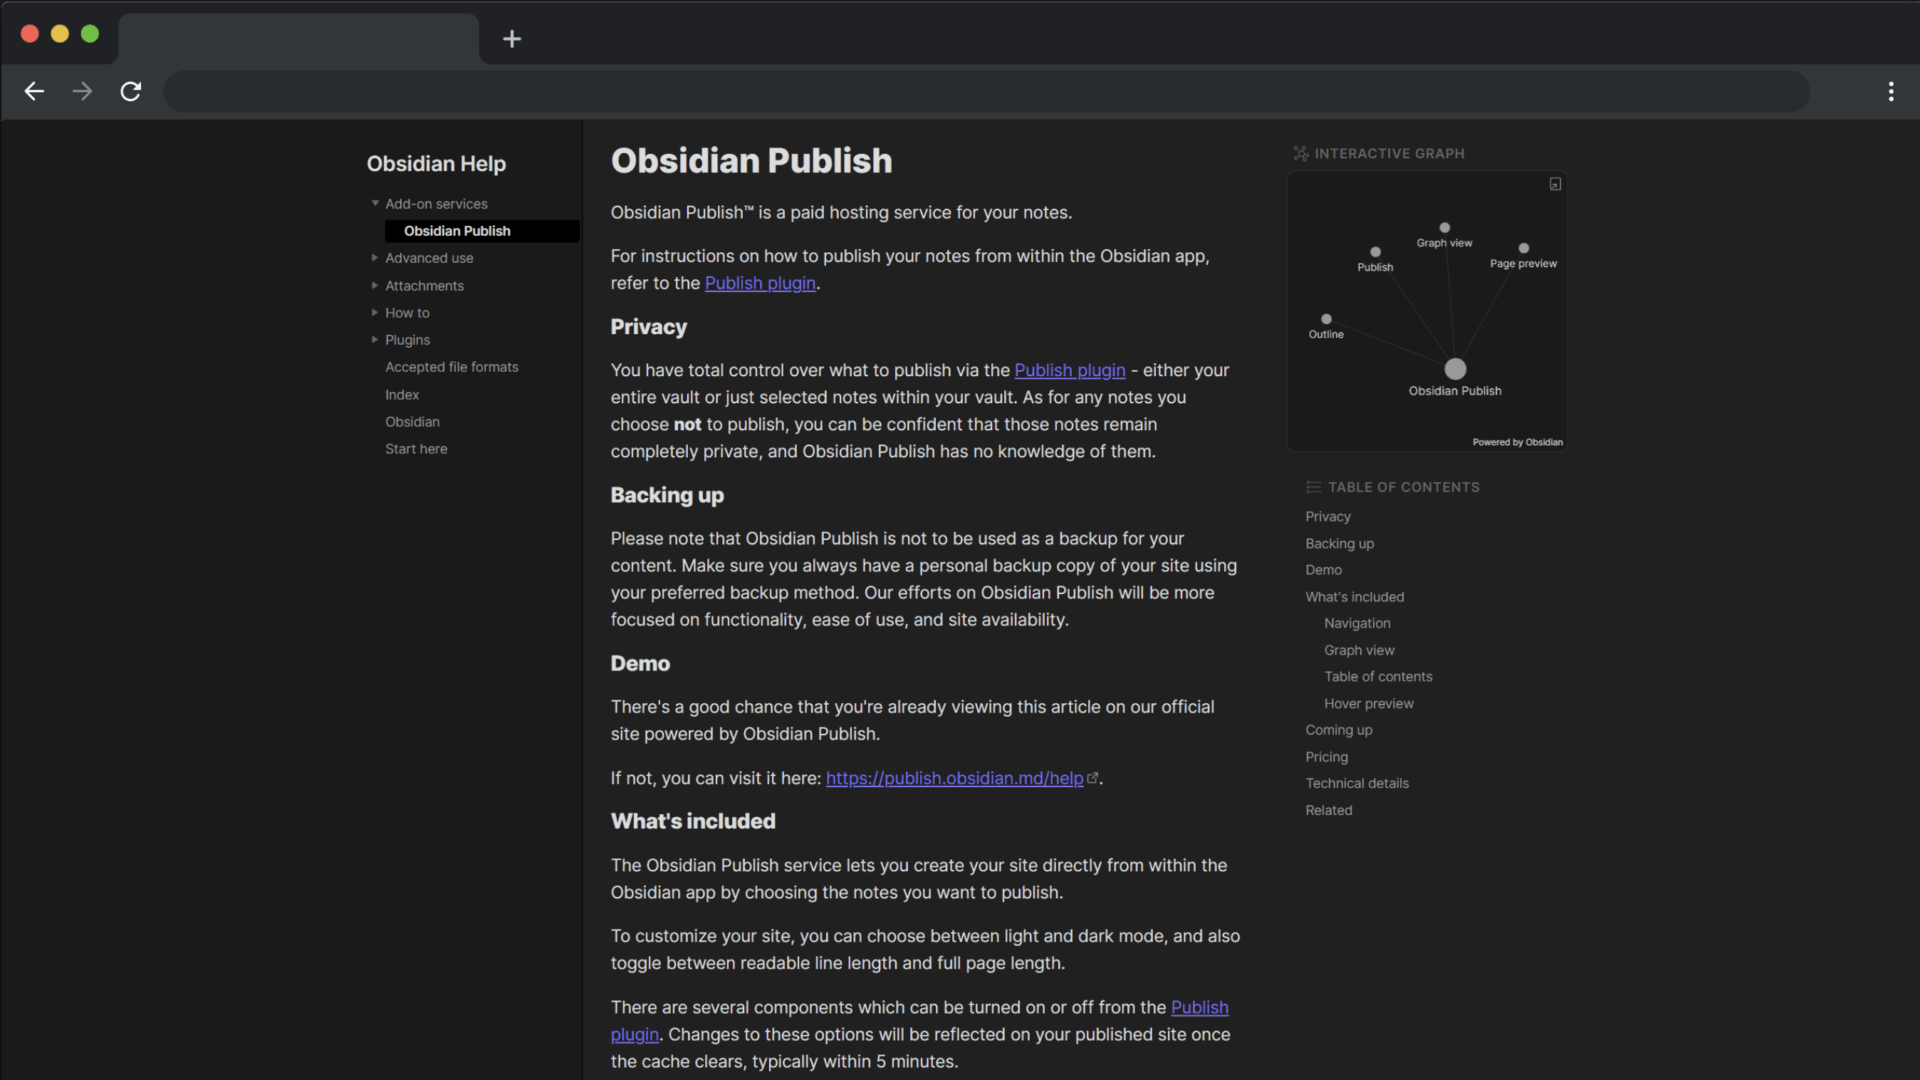Open the Start here page
This screenshot has height=1080, width=1920.
[416, 449]
